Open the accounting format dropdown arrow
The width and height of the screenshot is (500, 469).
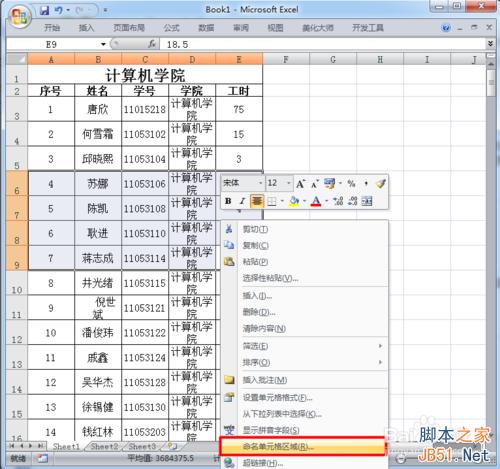340,183
